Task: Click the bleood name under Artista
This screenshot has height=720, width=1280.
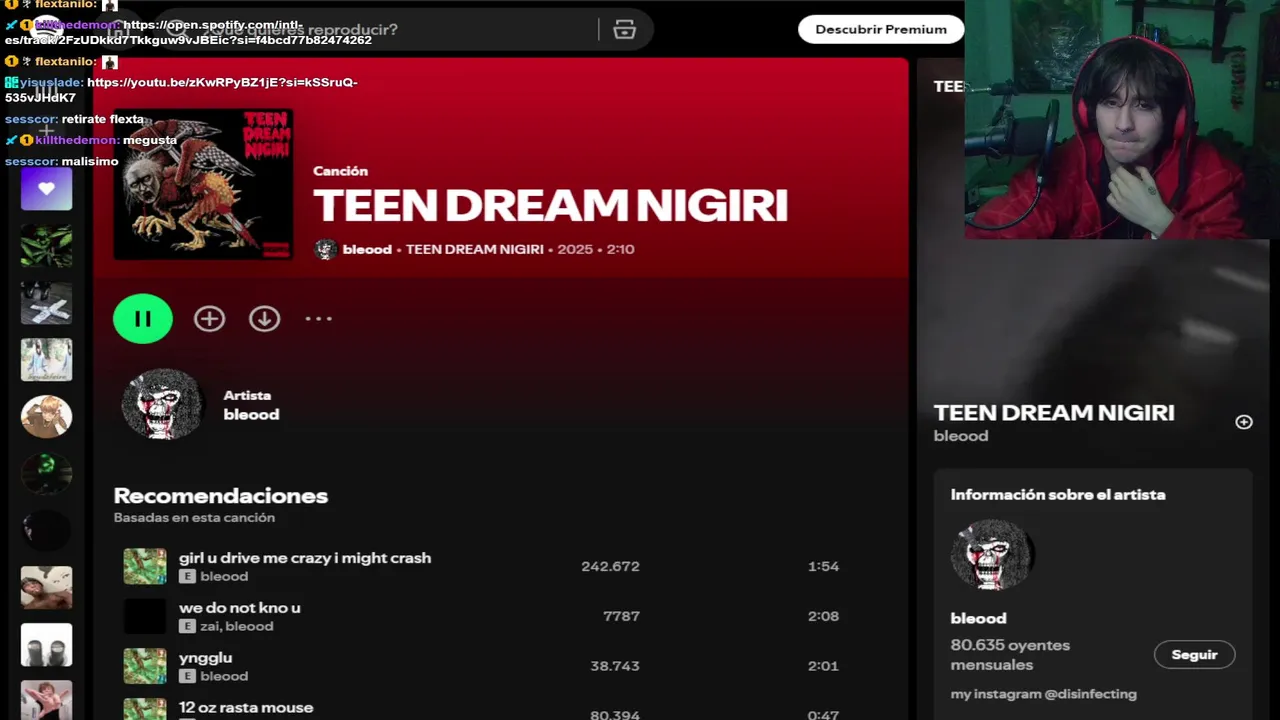Action: pyautogui.click(x=251, y=414)
